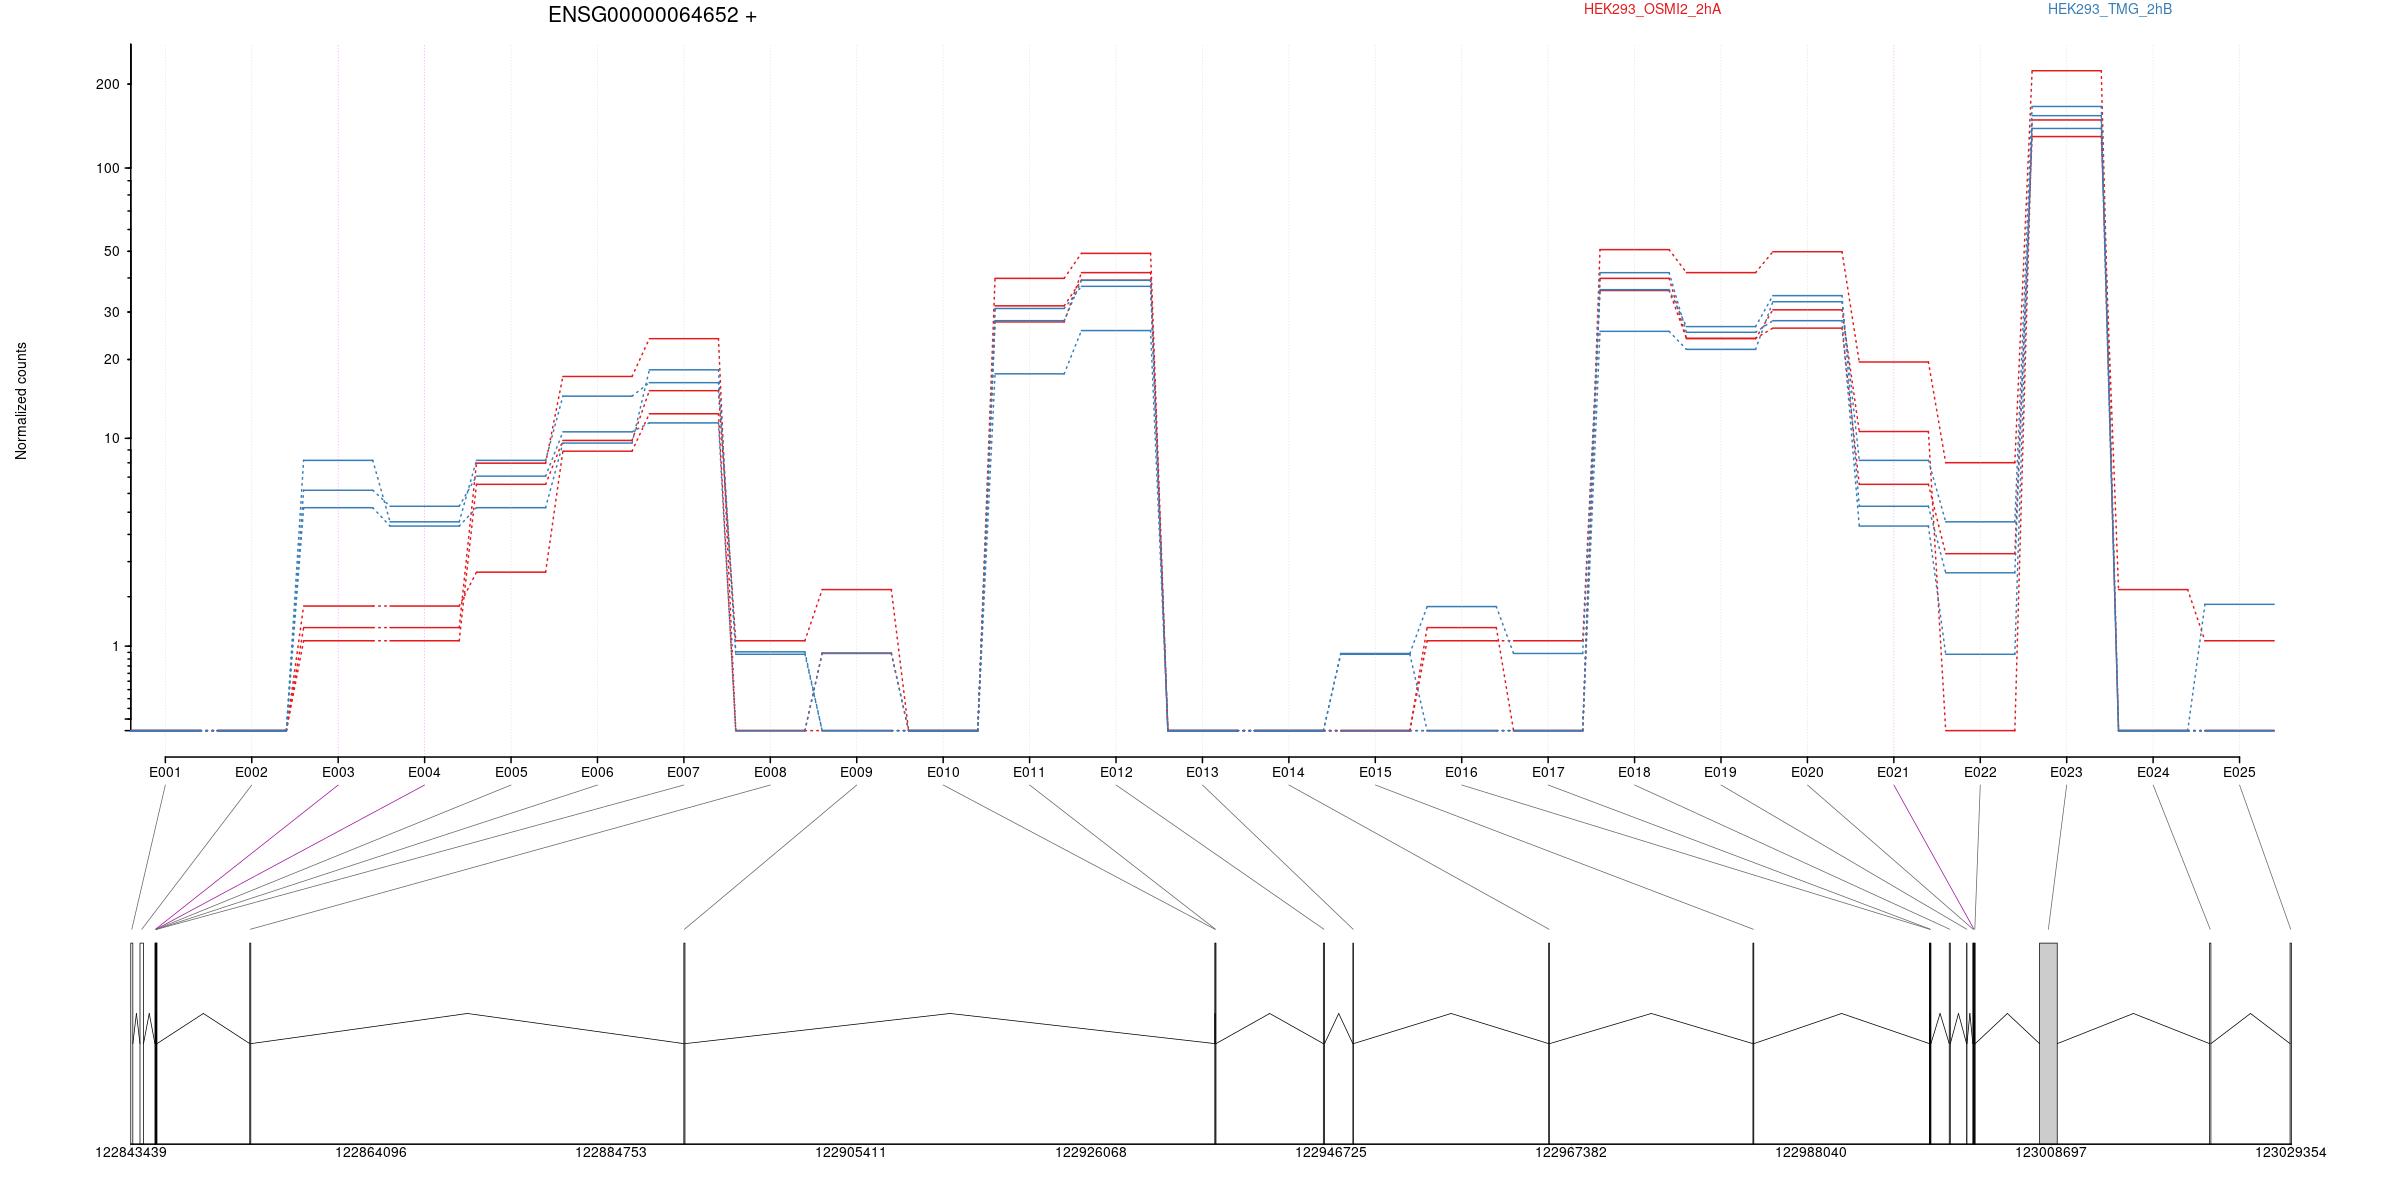Click exon label E024

(2153, 772)
